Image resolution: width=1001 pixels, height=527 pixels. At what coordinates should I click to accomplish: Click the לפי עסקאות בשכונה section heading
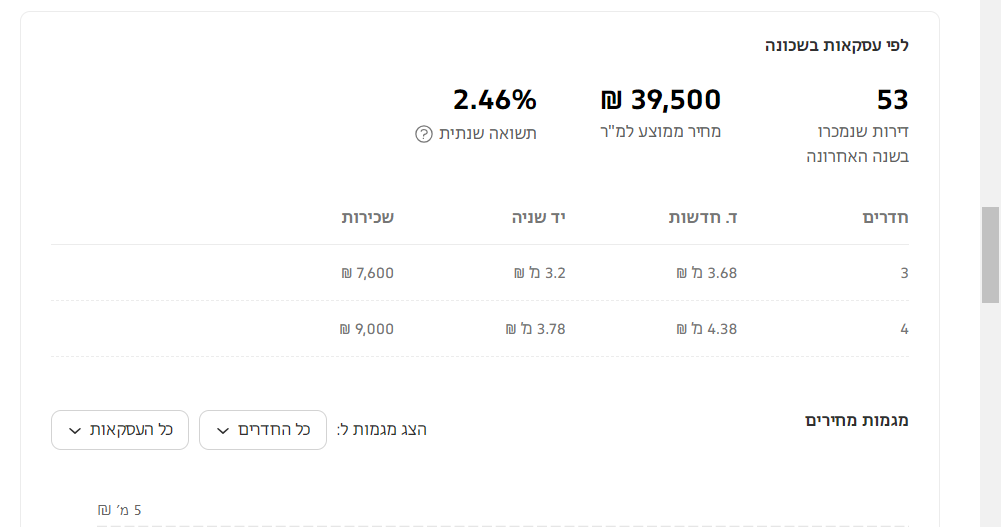tap(837, 45)
